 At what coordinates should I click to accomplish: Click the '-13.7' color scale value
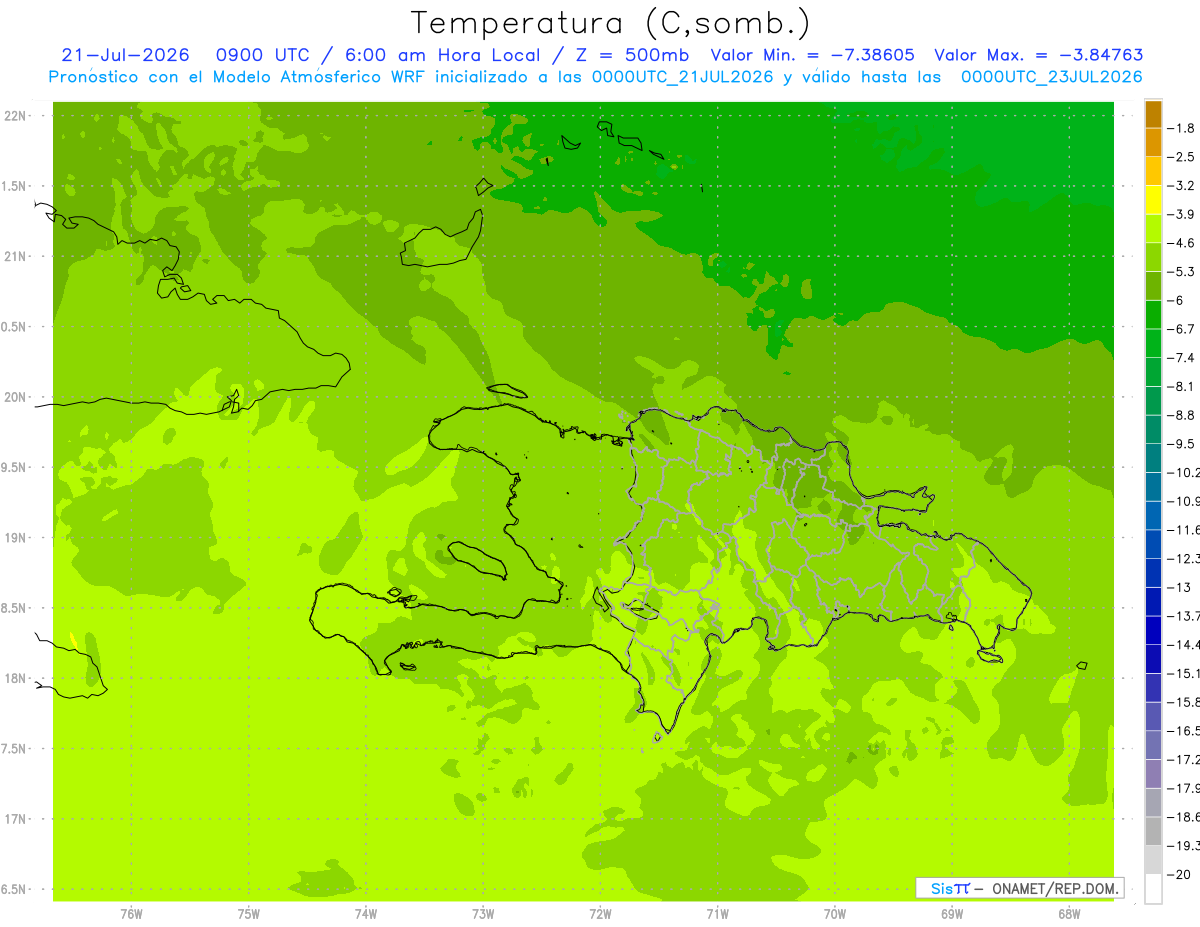1183,615
